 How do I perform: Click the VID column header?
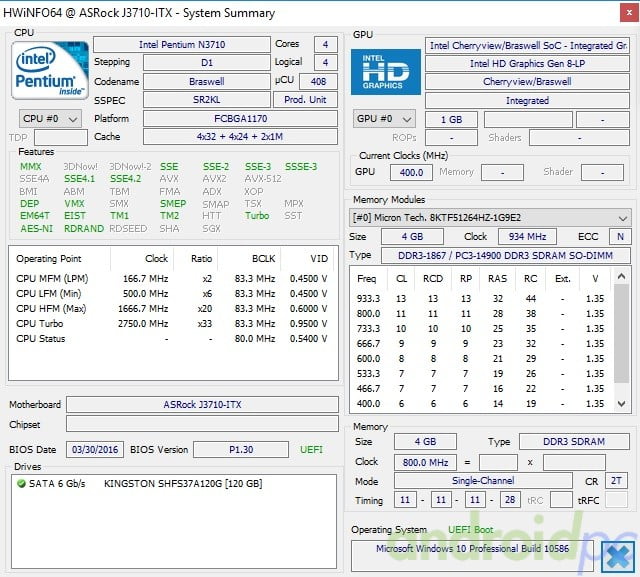tap(319, 259)
